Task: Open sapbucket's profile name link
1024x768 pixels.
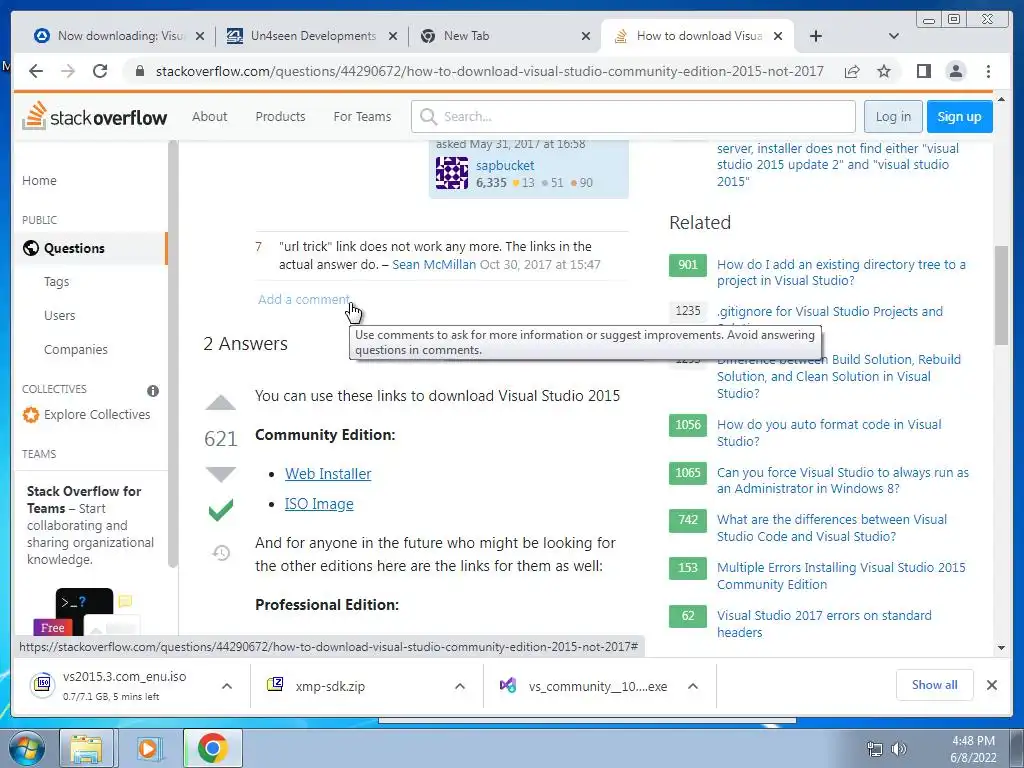Action: [505, 165]
